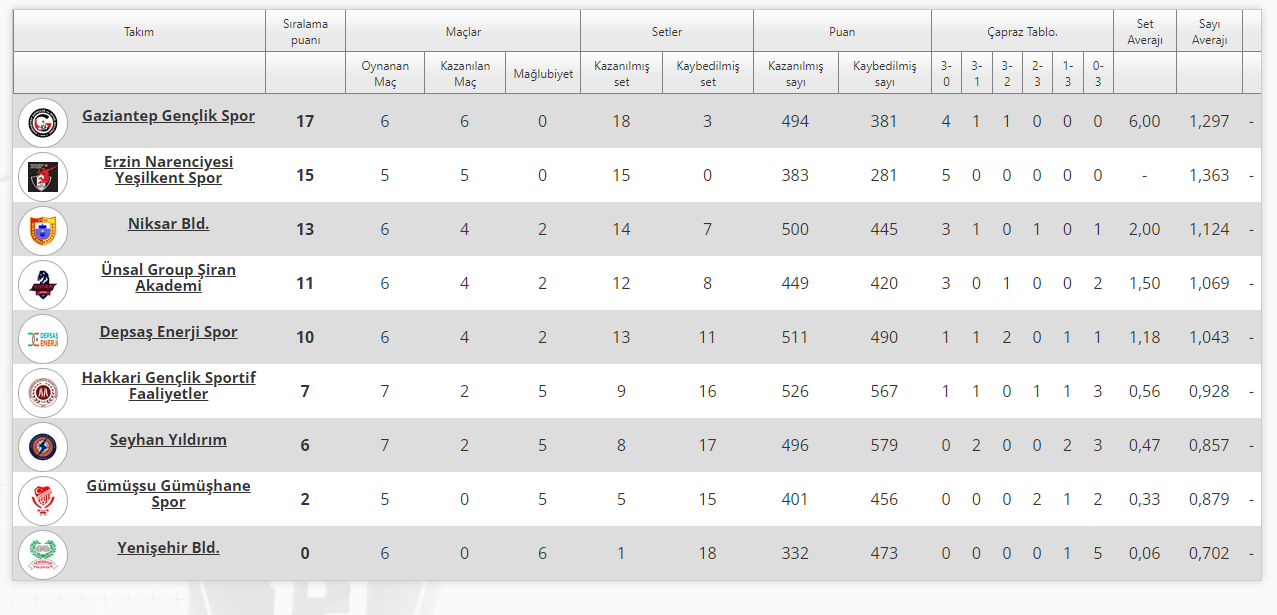The image size is (1277, 615).
Task: Open the Gaziantep Gençlik Spor team link
Action: 168,116
